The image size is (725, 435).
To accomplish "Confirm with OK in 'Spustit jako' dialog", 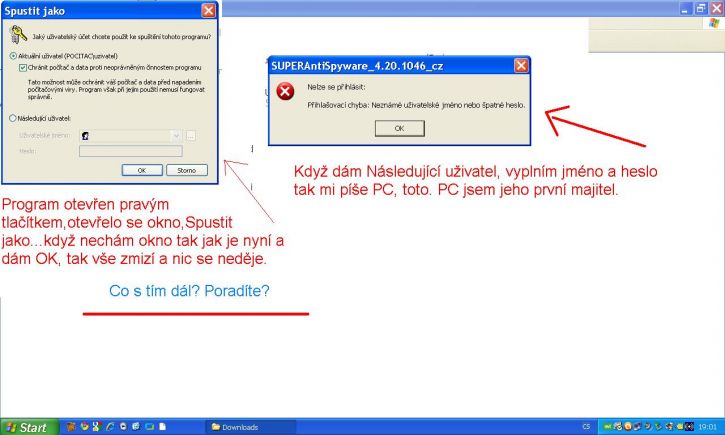I will tap(142, 170).
